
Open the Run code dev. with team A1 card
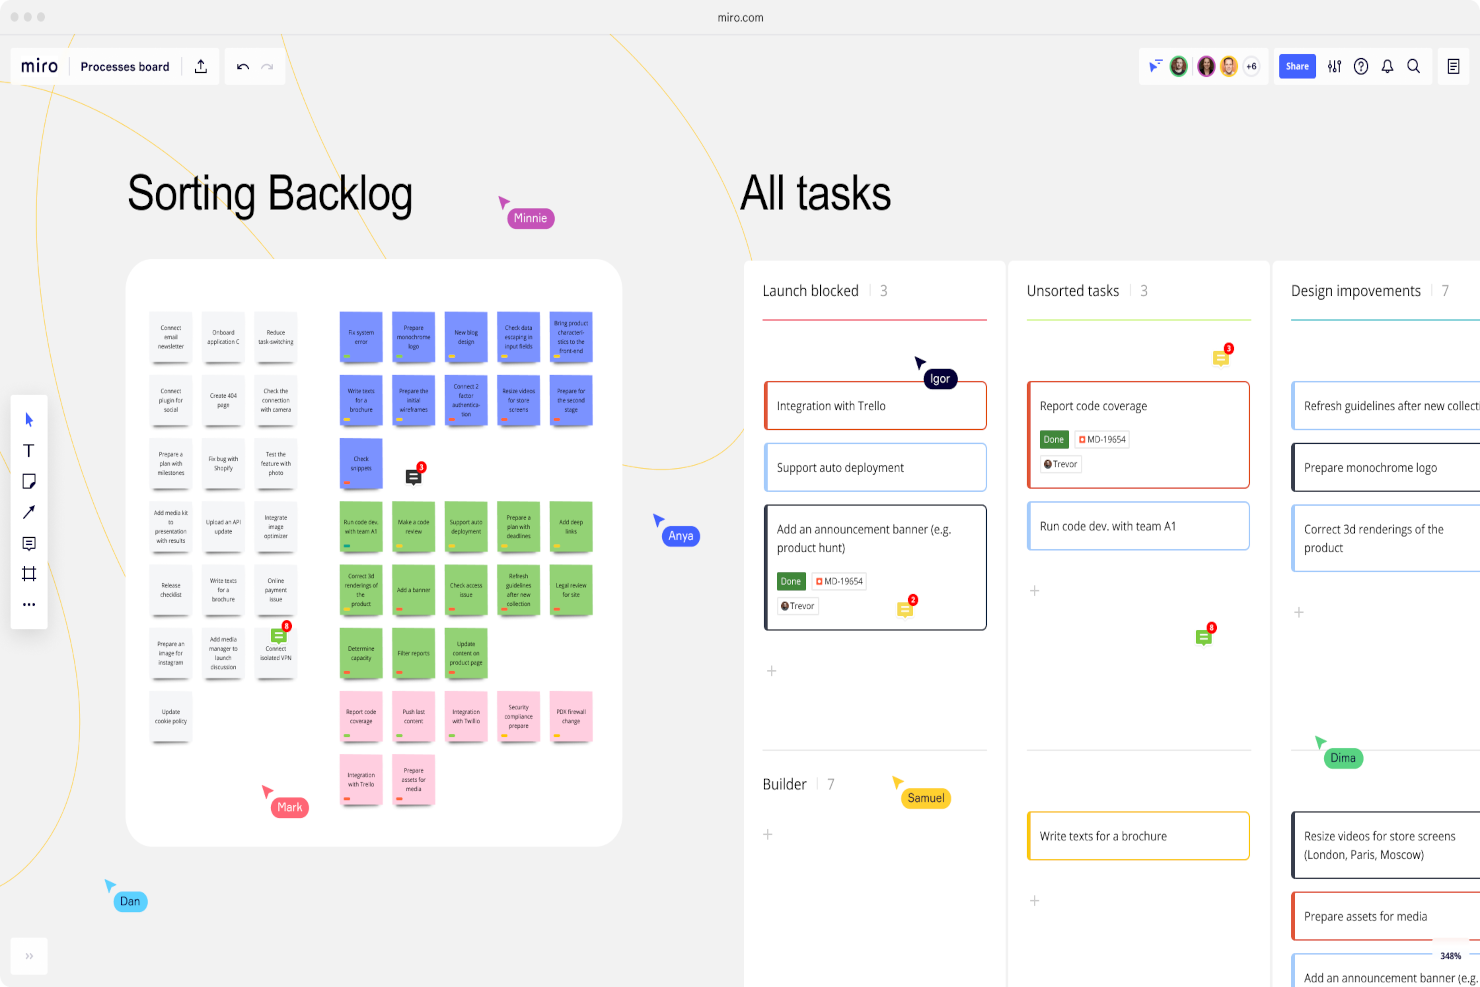coord(1139,526)
